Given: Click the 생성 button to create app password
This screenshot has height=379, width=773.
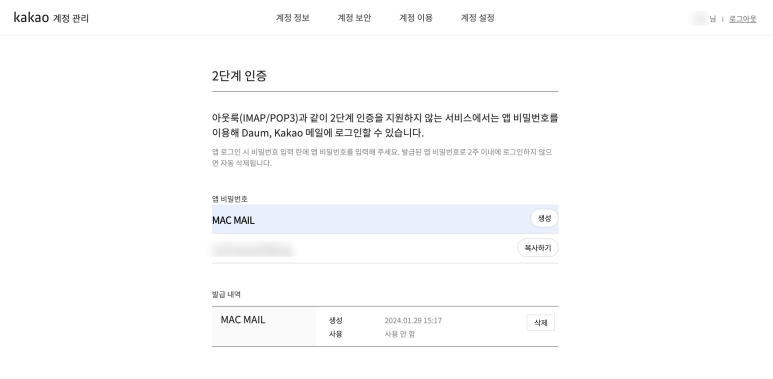Looking at the screenshot, I should (544, 218).
